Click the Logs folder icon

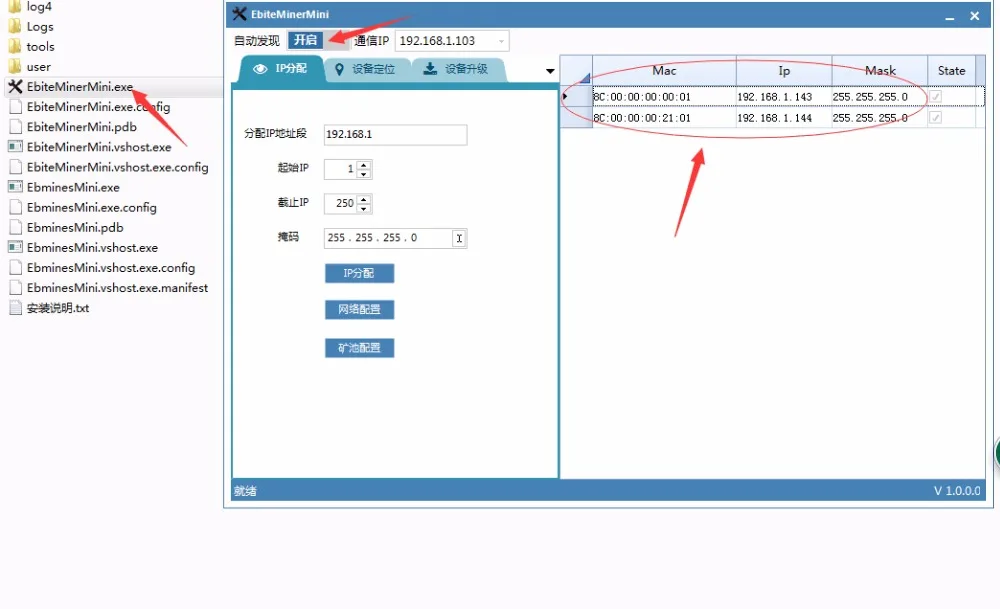click(x=15, y=26)
